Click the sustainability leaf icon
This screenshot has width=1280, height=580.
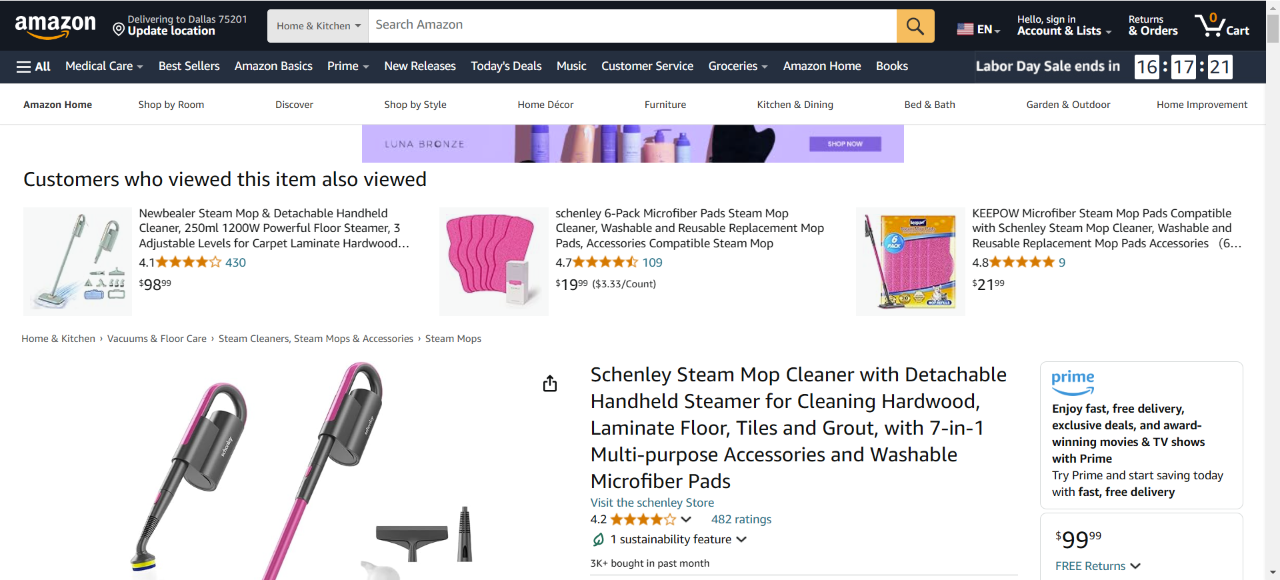click(x=598, y=540)
